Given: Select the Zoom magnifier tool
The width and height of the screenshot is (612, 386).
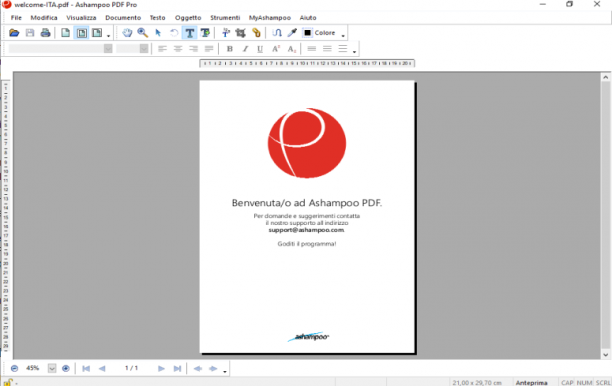Looking at the screenshot, I should coord(142,33).
